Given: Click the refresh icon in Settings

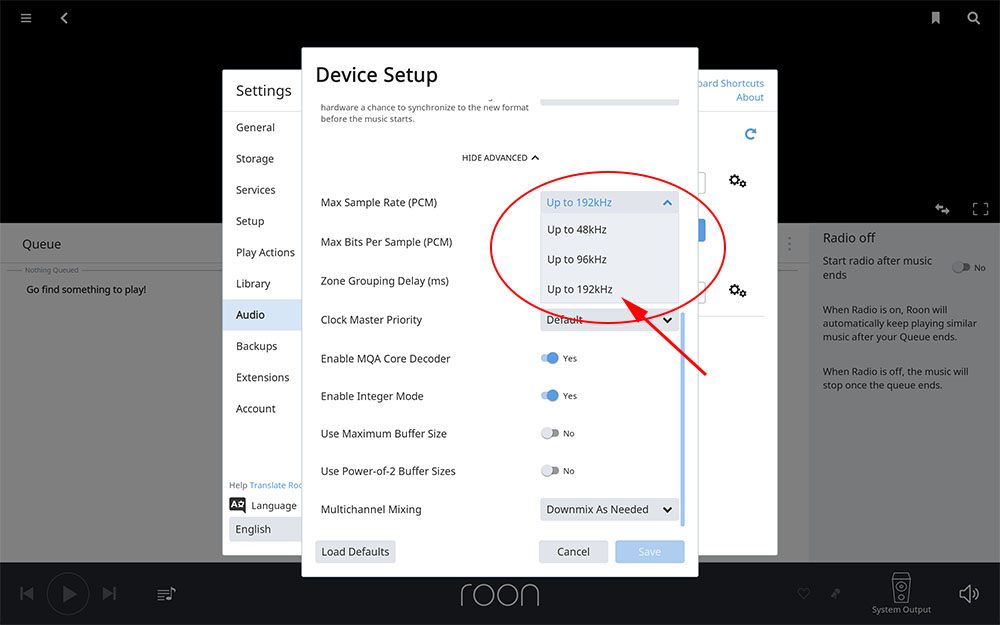Looking at the screenshot, I should [750, 134].
